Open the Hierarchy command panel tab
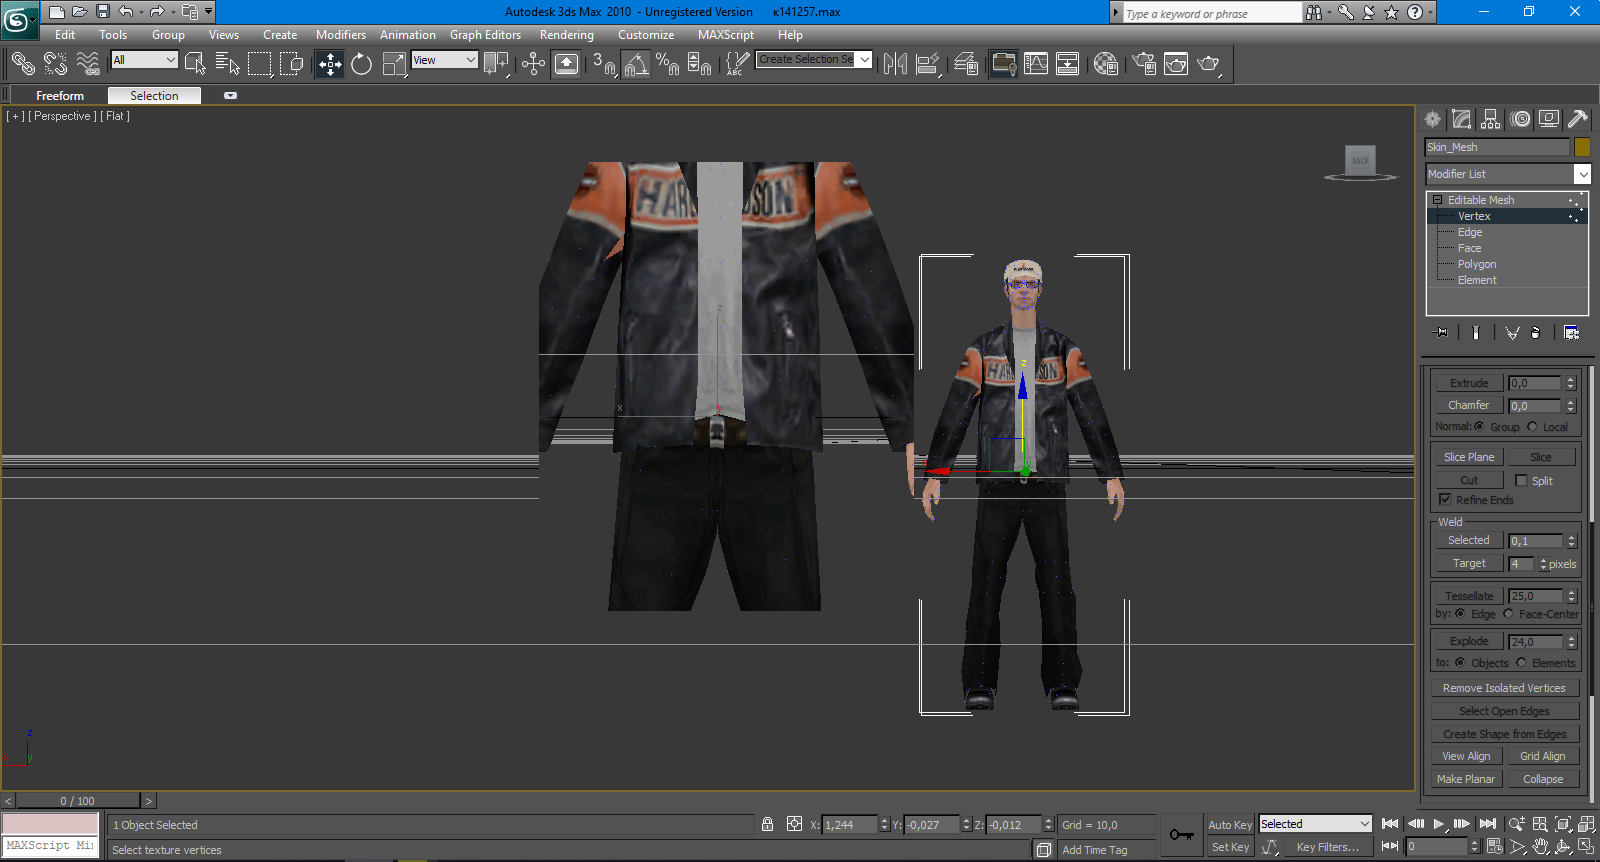 click(x=1491, y=119)
